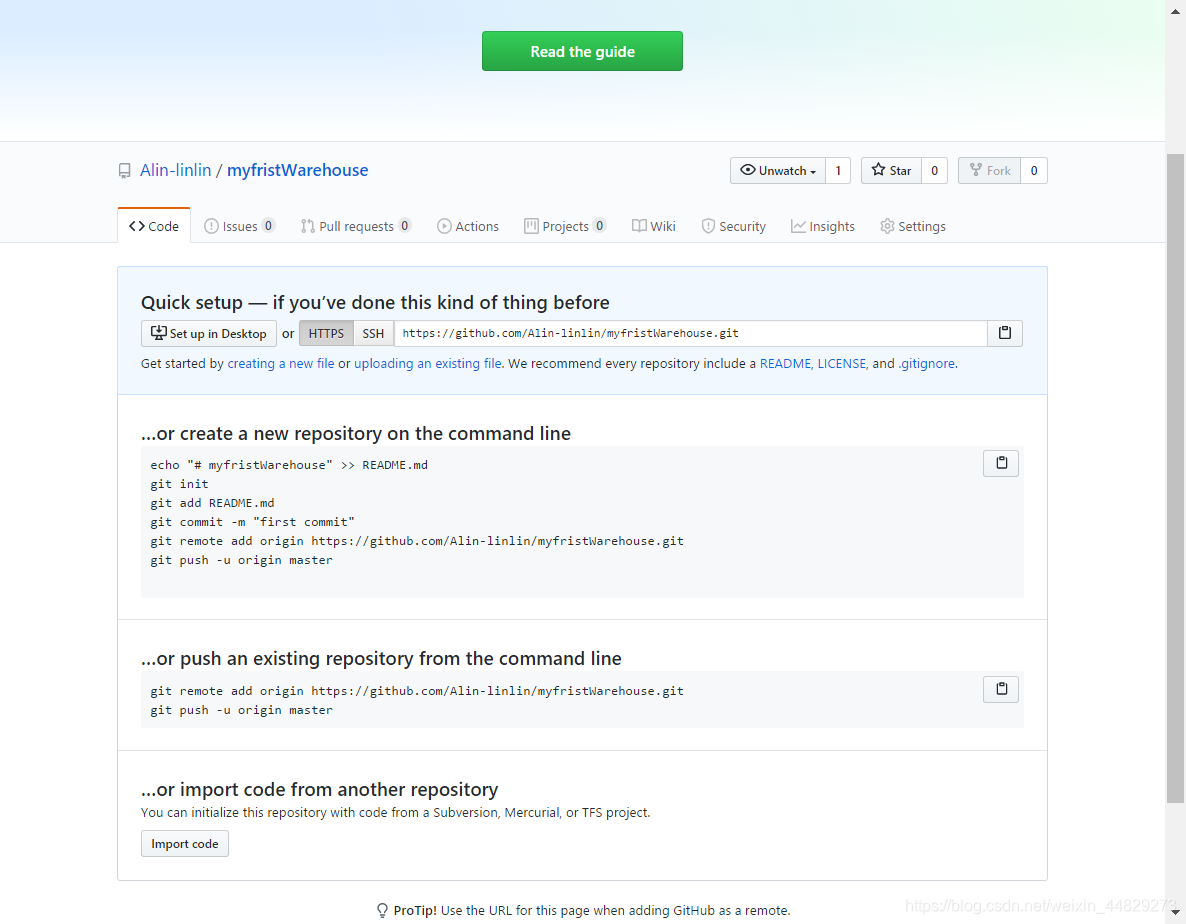Screen dimensions: 1186x924
Task: Open the .gitignore link
Action: click(x=927, y=364)
